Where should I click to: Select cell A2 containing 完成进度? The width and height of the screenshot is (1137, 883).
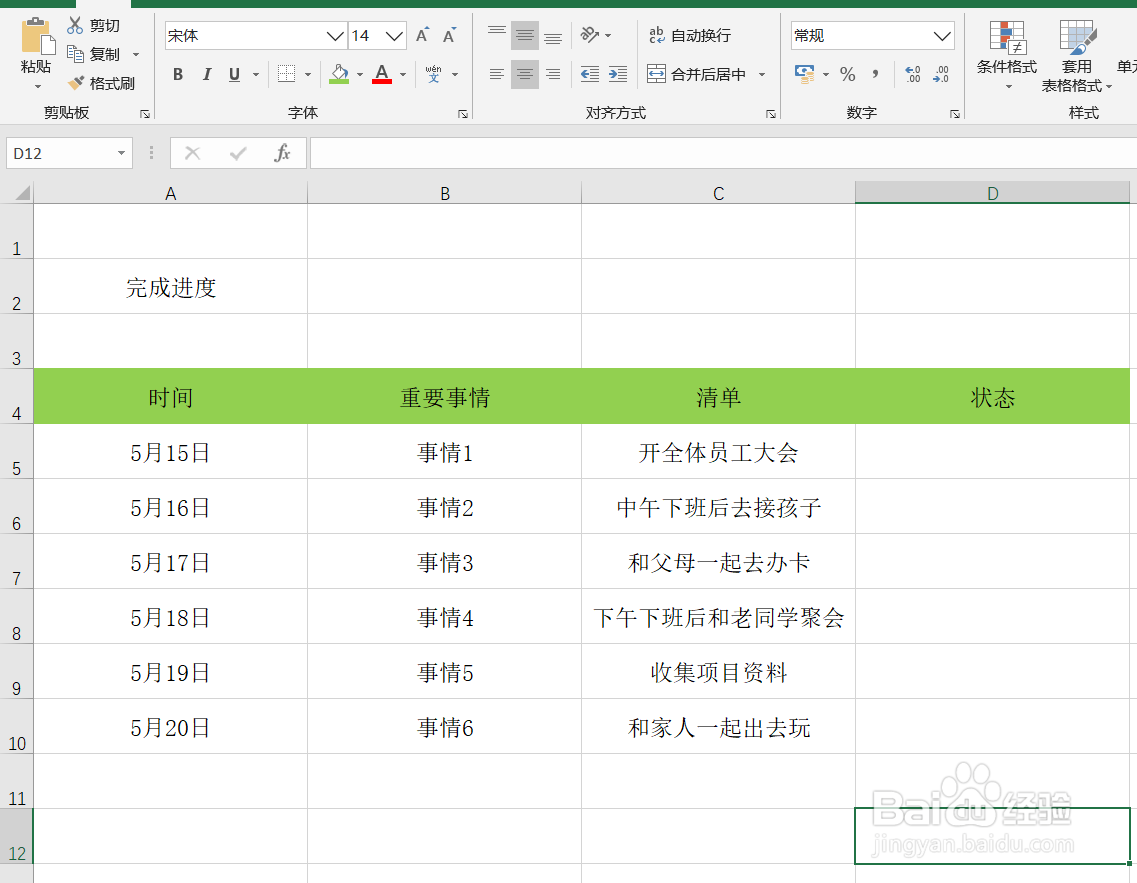tap(170, 287)
